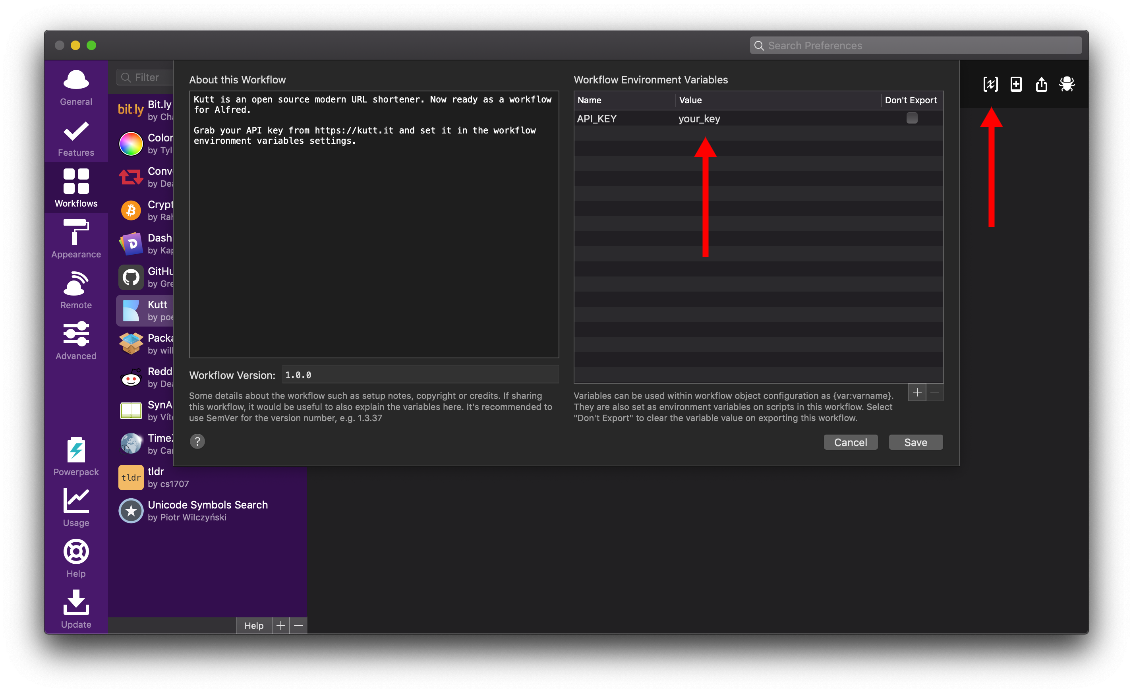Select the Package workflow with box icon
1133x693 pixels.
(145, 343)
